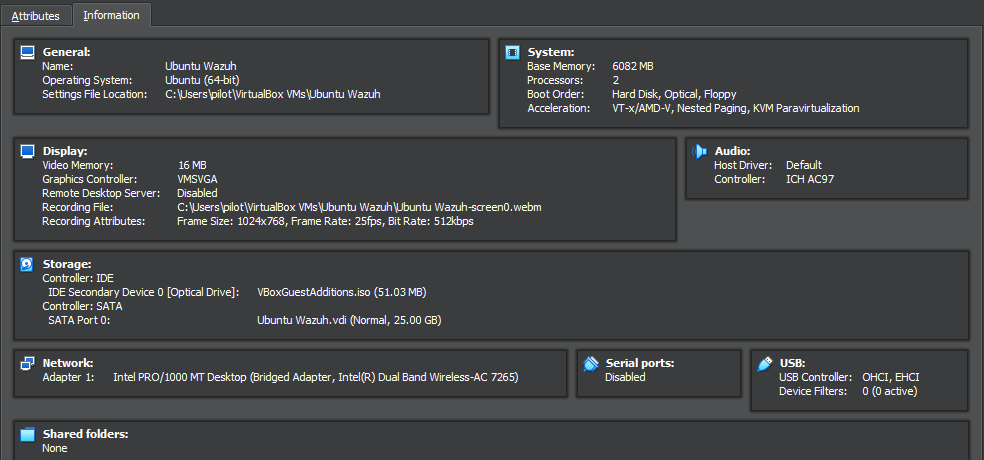This screenshot has width=984, height=460.
Task: Click the Controller: SATA storage row
Action: (82, 306)
